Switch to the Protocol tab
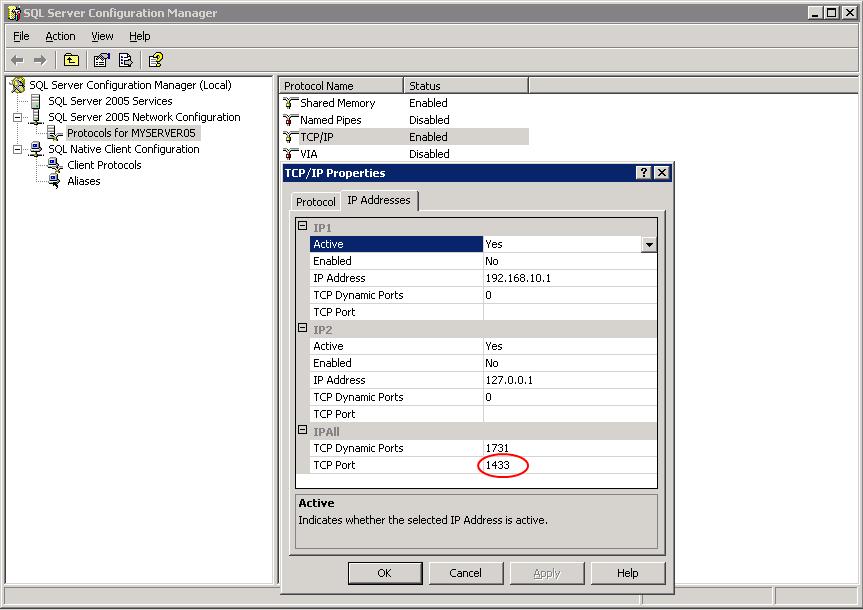Image resolution: width=863 pixels, height=610 pixels. [x=316, y=202]
